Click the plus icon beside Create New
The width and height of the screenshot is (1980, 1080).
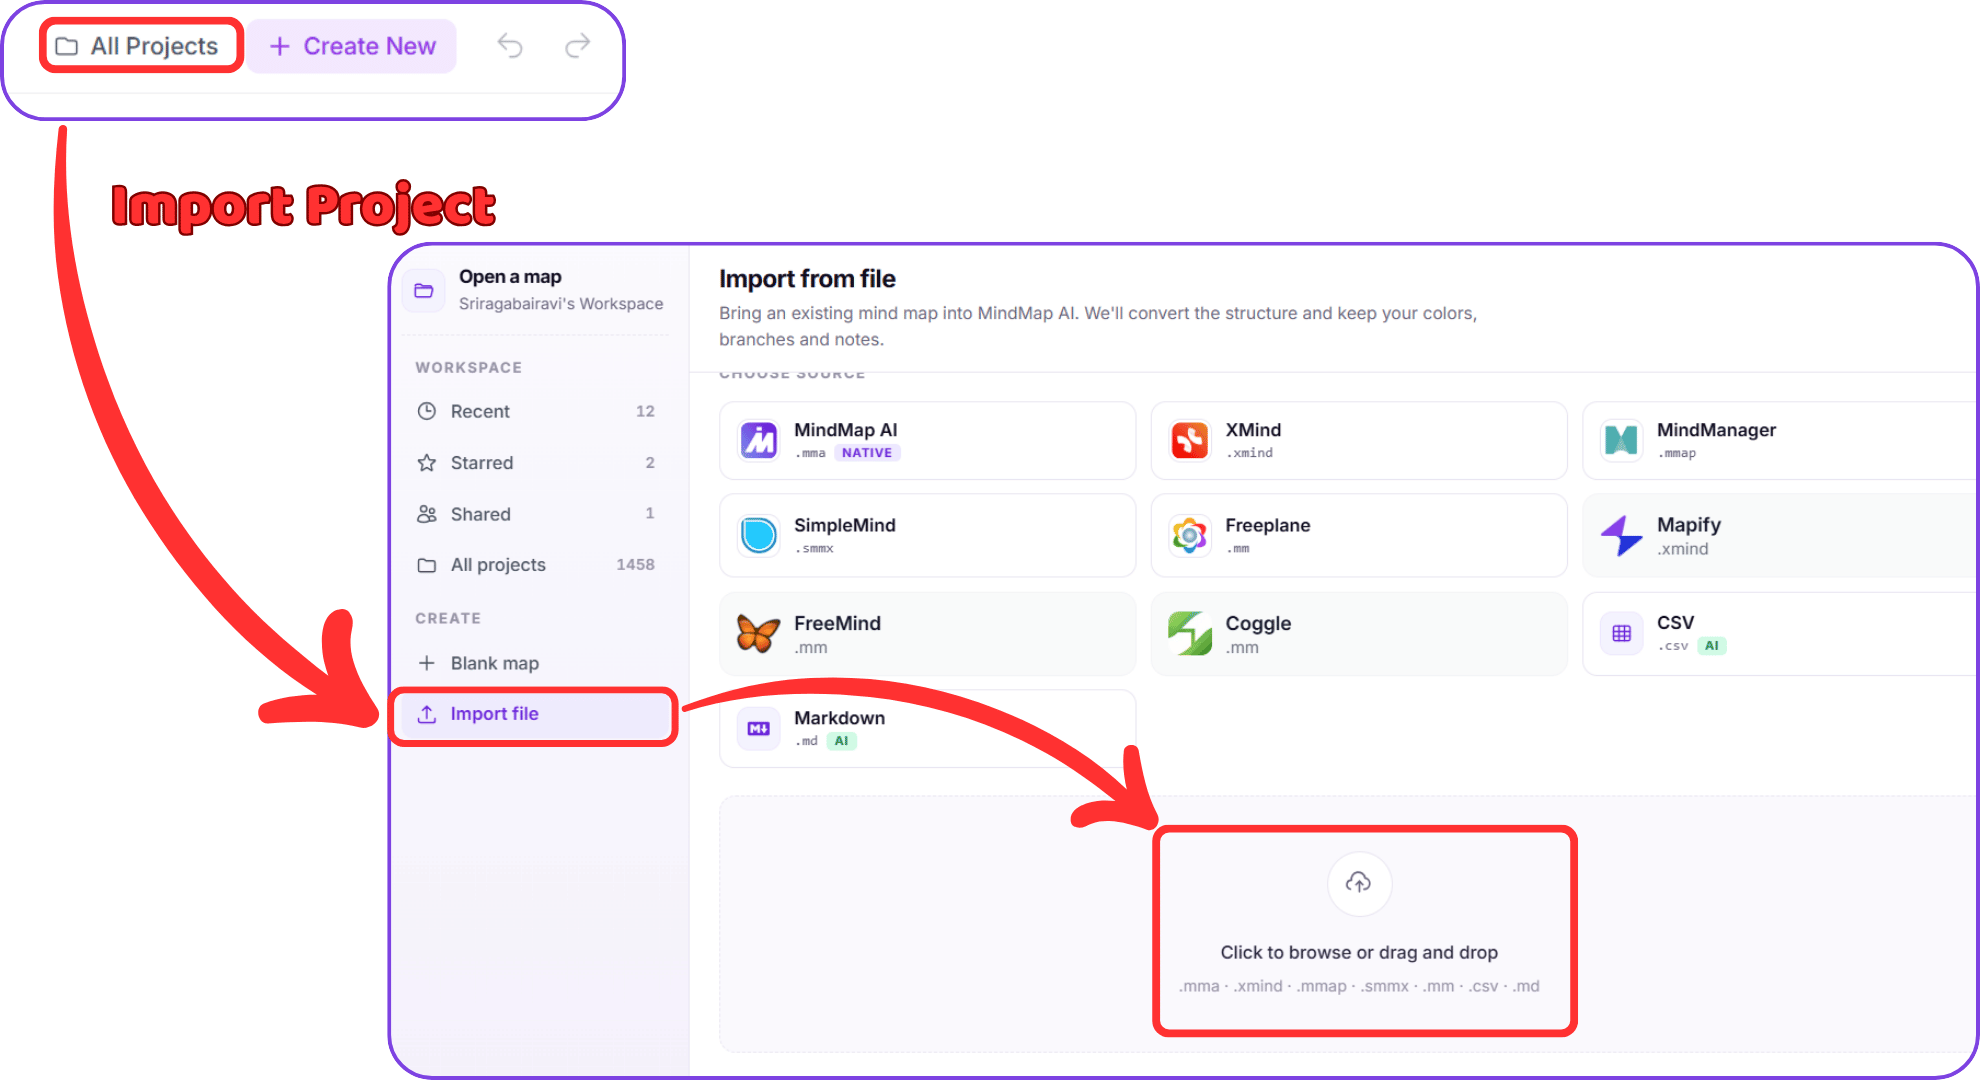(280, 46)
